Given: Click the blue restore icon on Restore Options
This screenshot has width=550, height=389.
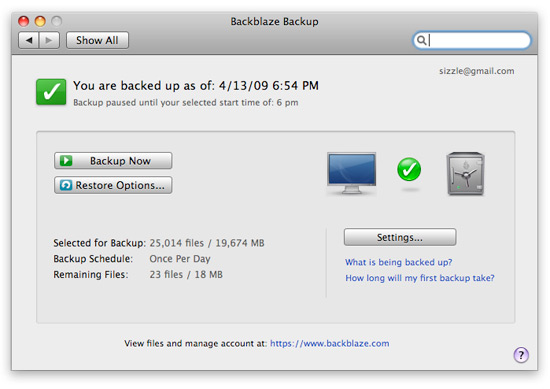Looking at the screenshot, I should pos(66,185).
